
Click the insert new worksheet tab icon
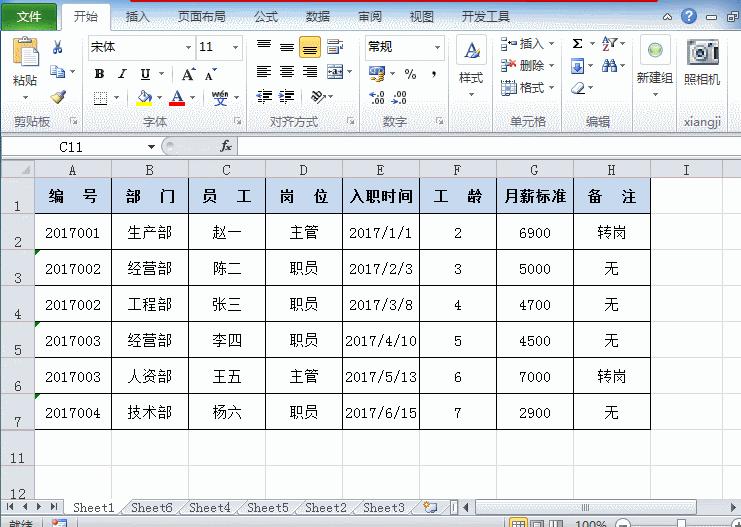click(430, 508)
